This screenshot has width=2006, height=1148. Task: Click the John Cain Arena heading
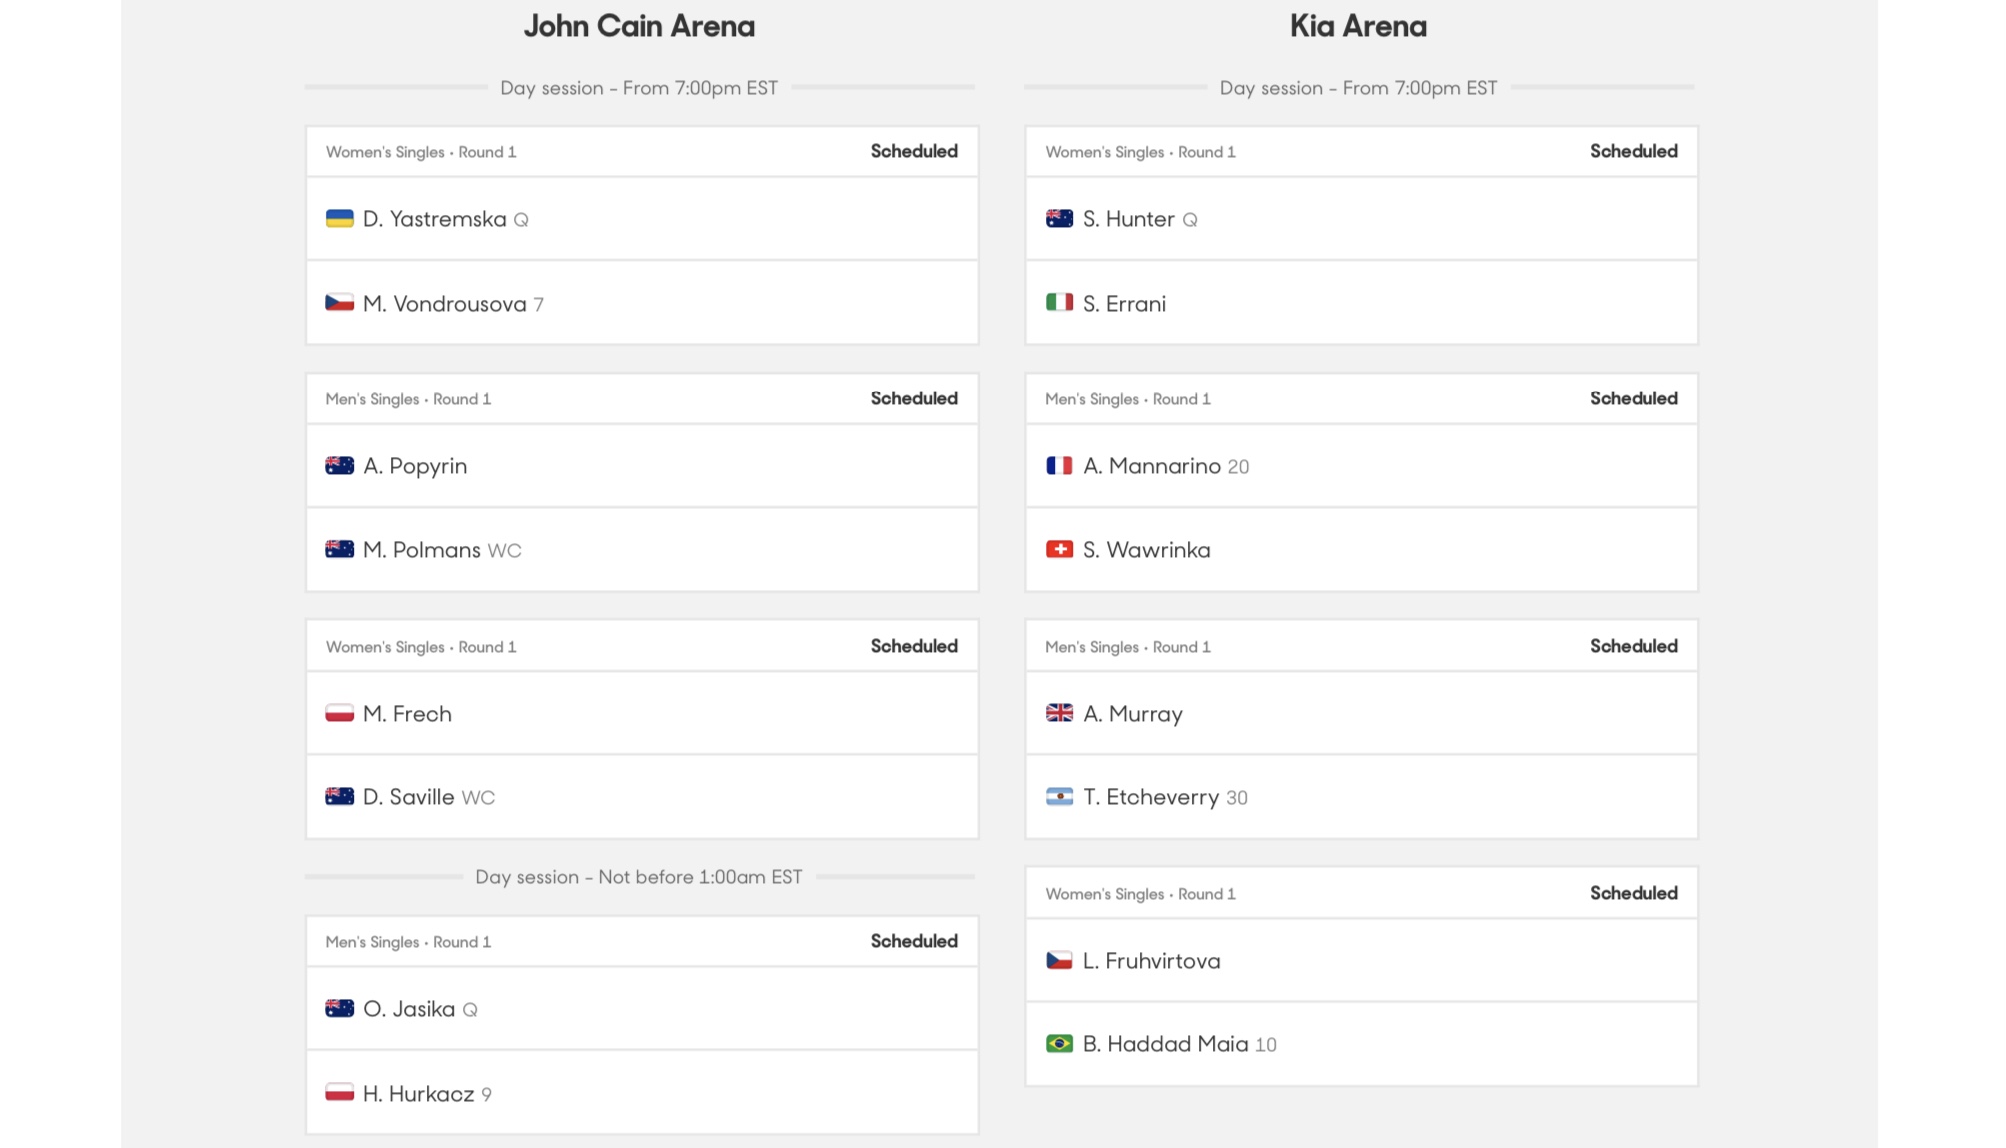pos(639,26)
